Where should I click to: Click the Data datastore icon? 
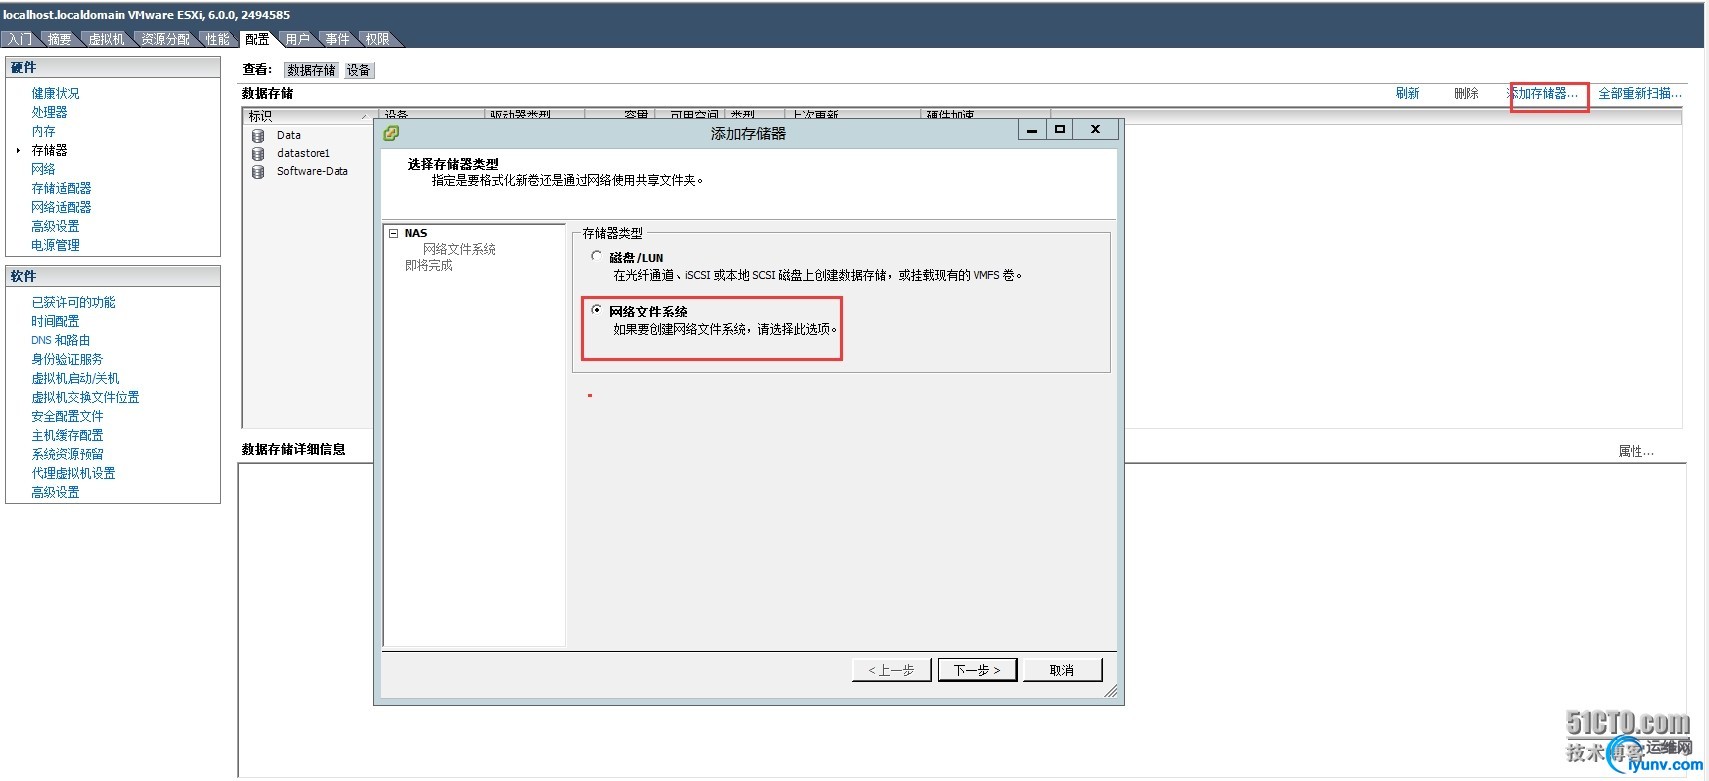(258, 136)
